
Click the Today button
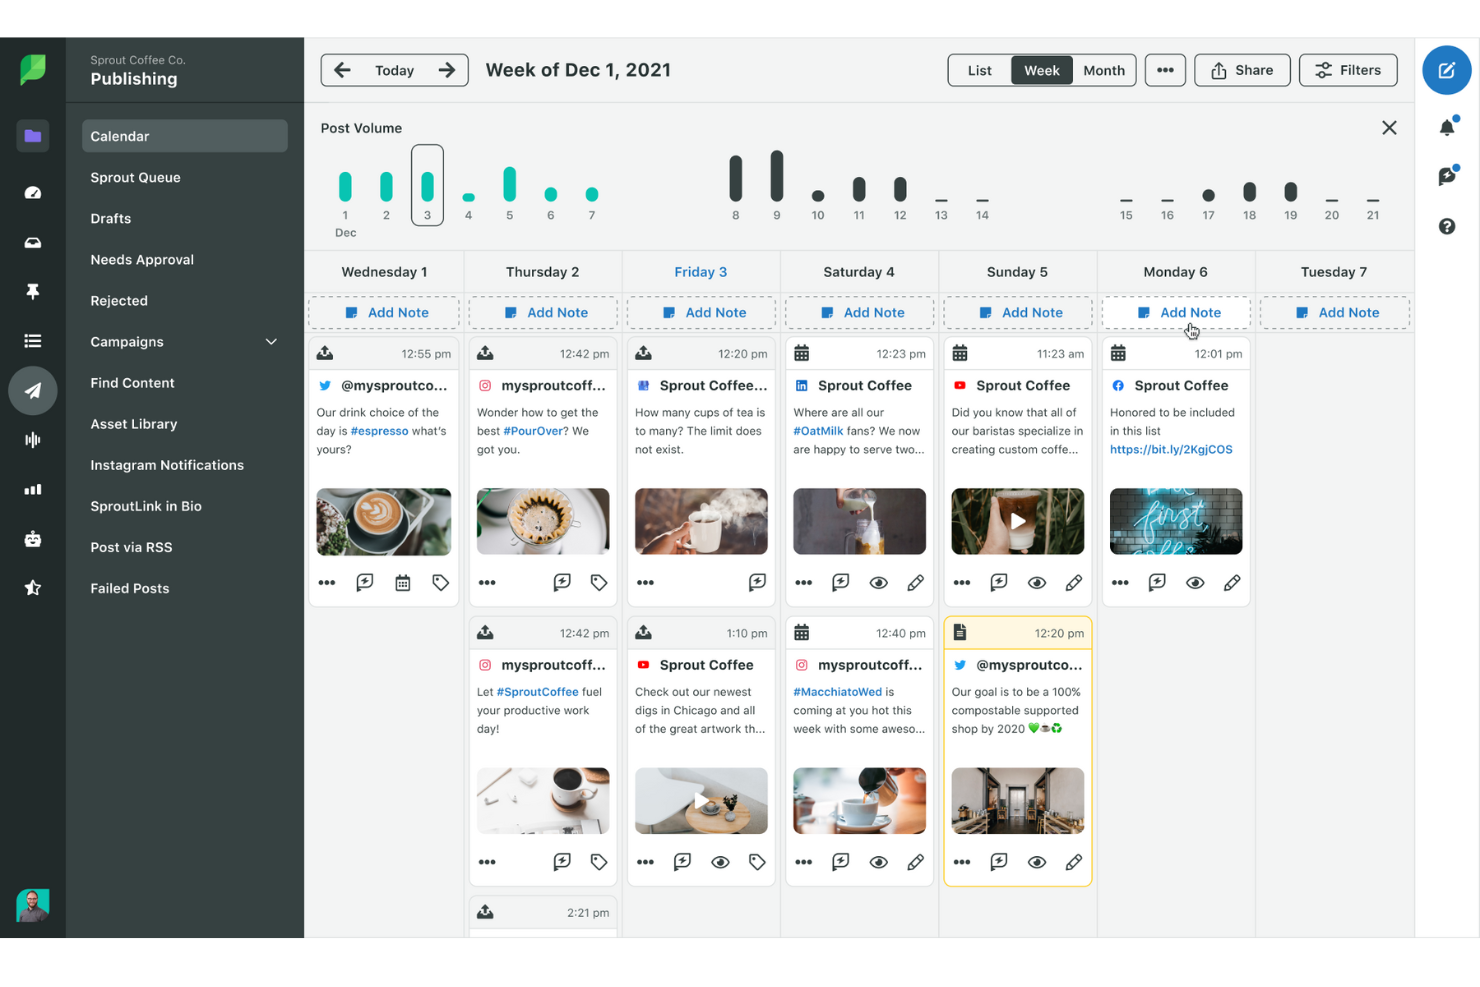[x=394, y=70]
